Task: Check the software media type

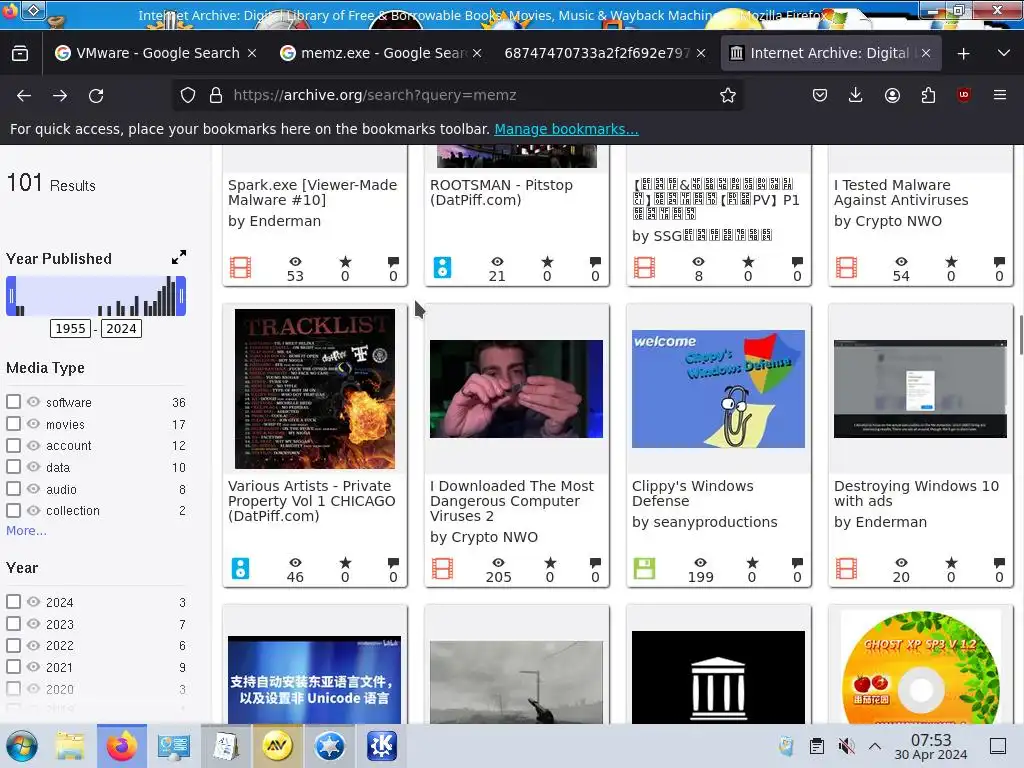Action: point(13,402)
